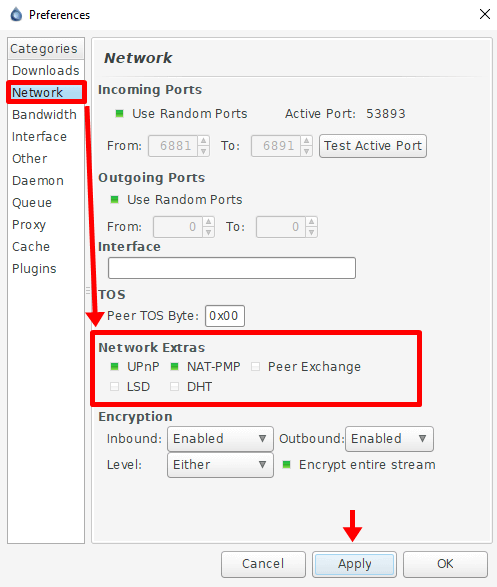Enable the LSD checkbox
The height and width of the screenshot is (587, 497).
[x=115, y=386]
